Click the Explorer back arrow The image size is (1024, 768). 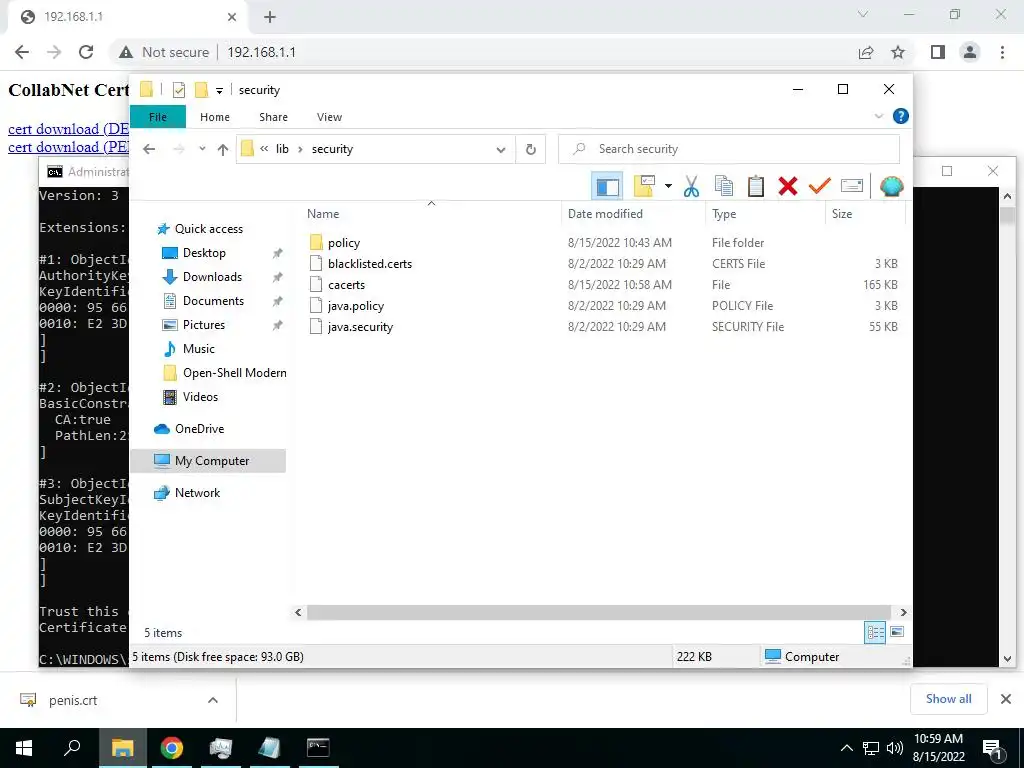[149, 150]
